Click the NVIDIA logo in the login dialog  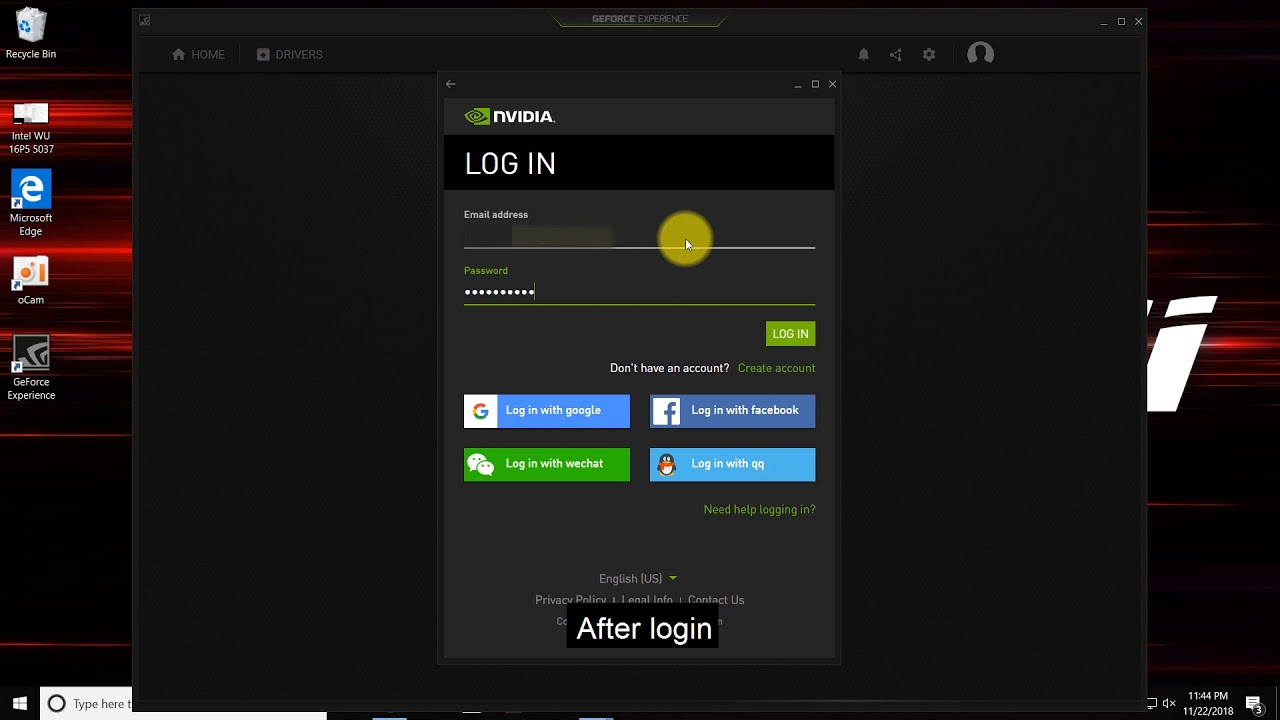[510, 117]
